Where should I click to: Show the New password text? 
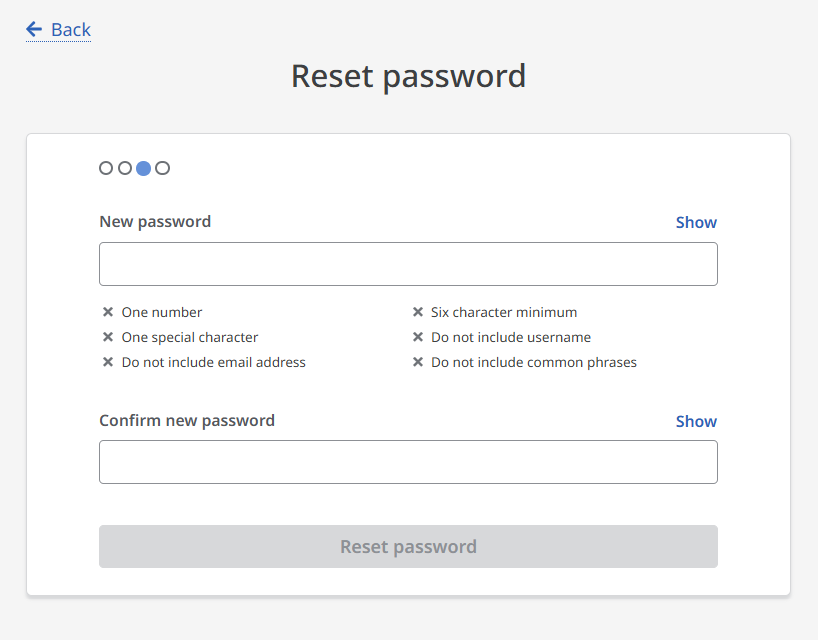pyautogui.click(x=696, y=222)
